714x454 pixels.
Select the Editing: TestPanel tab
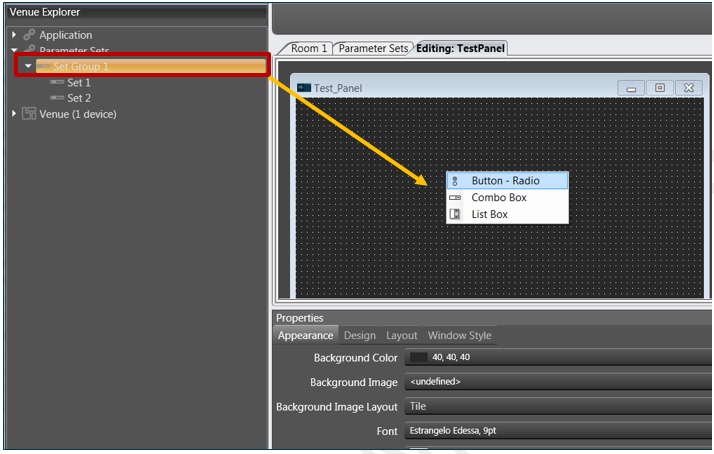[460, 48]
